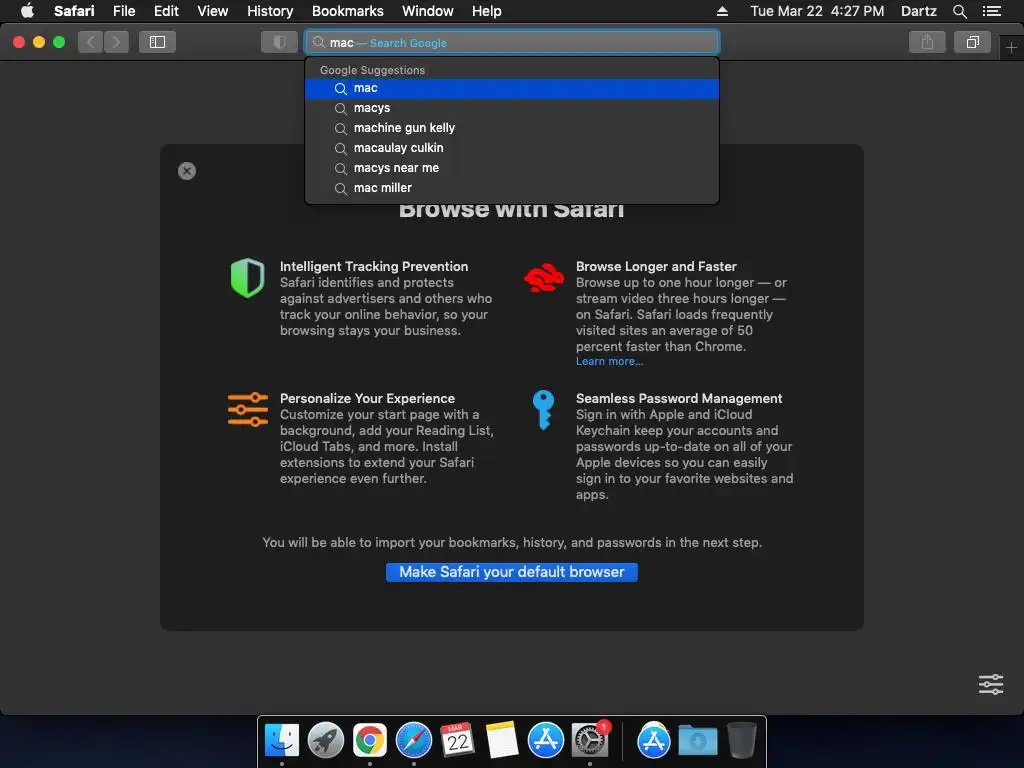Show the Safari sidebar
This screenshot has width=1024, height=768.
pyautogui.click(x=157, y=42)
